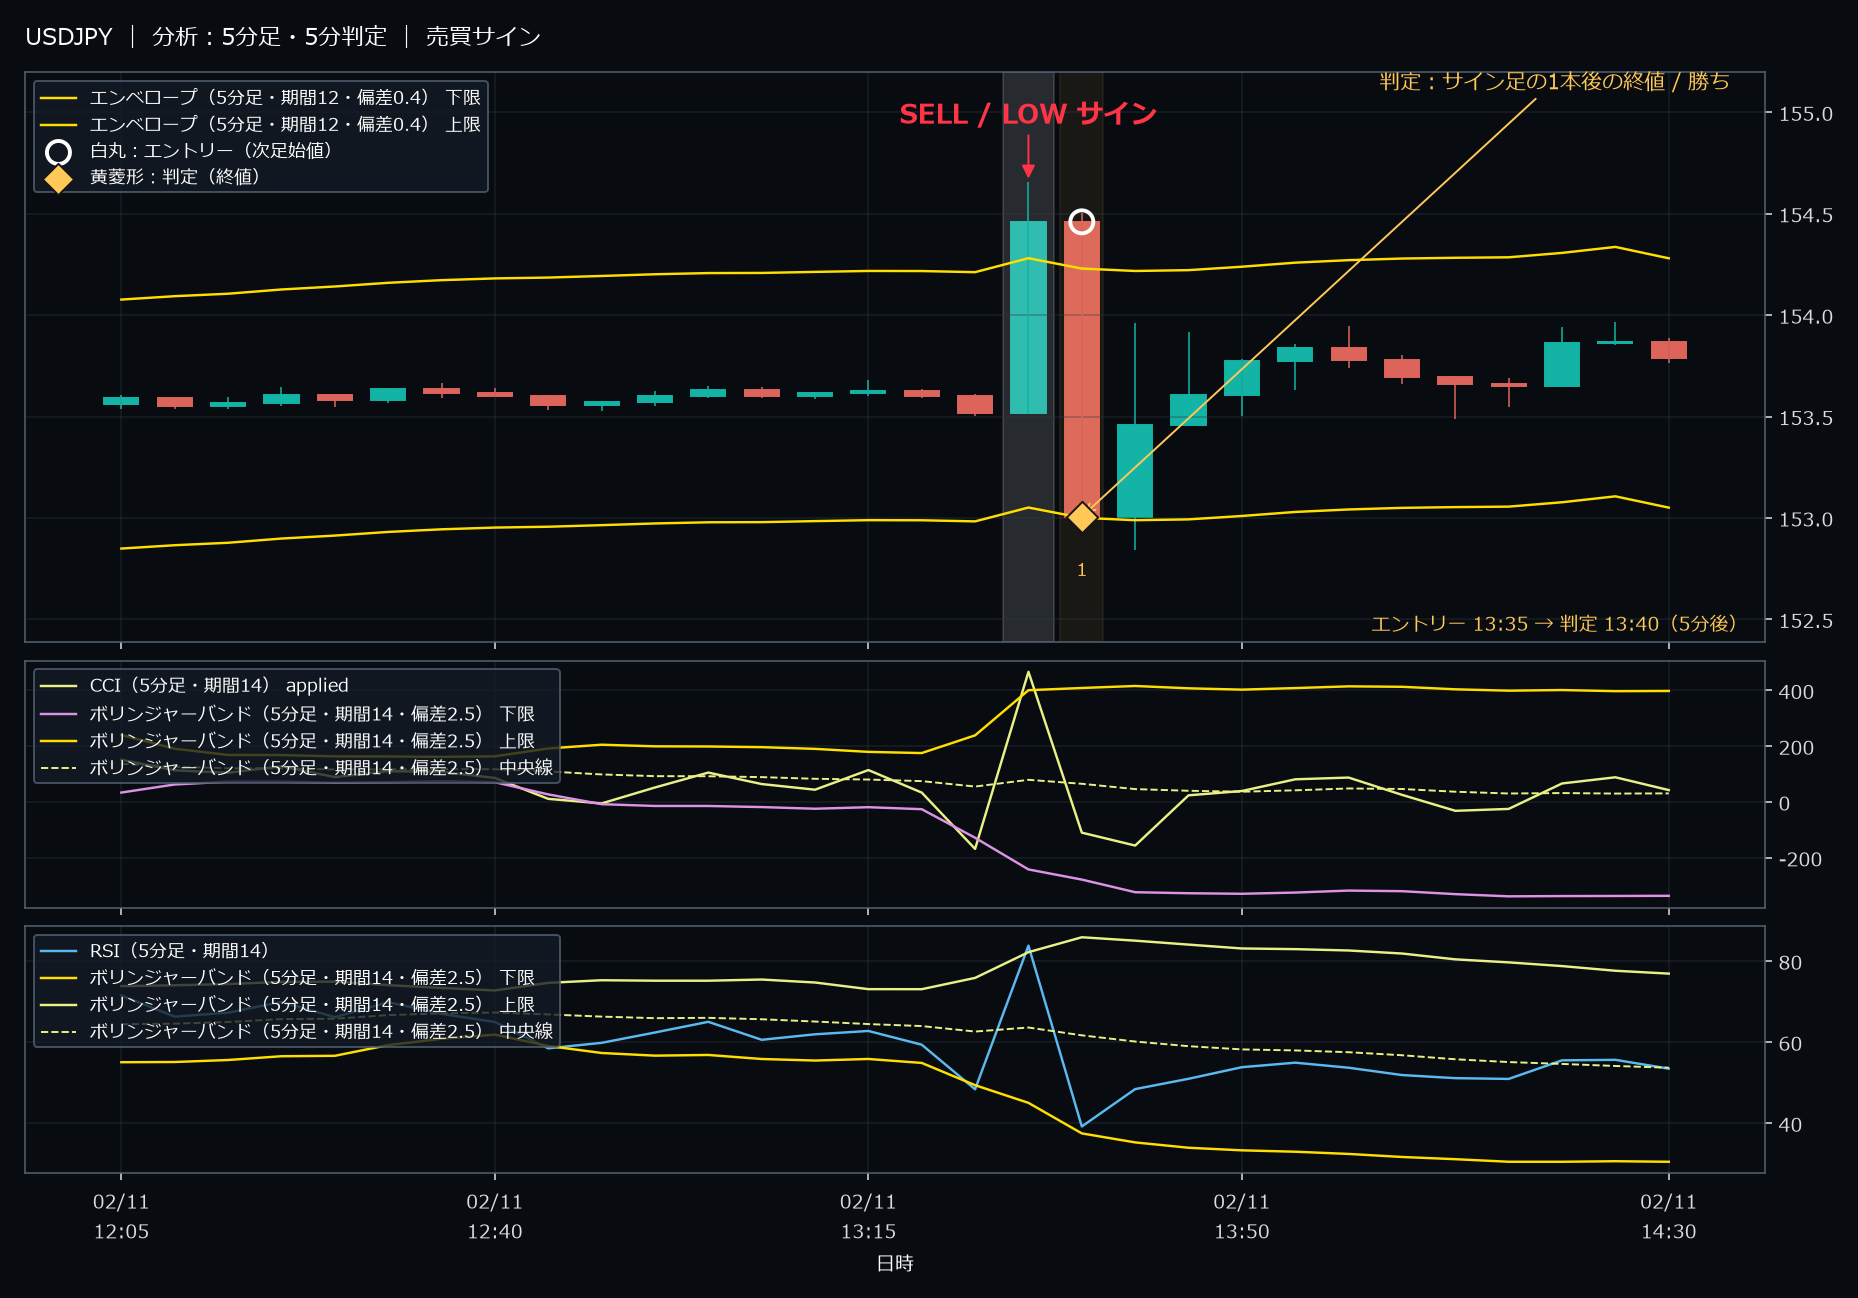Image resolution: width=1858 pixels, height=1298 pixels.
Task: Select the 白丸：エントリー（次足始値）legend entry
Action: pos(190,151)
